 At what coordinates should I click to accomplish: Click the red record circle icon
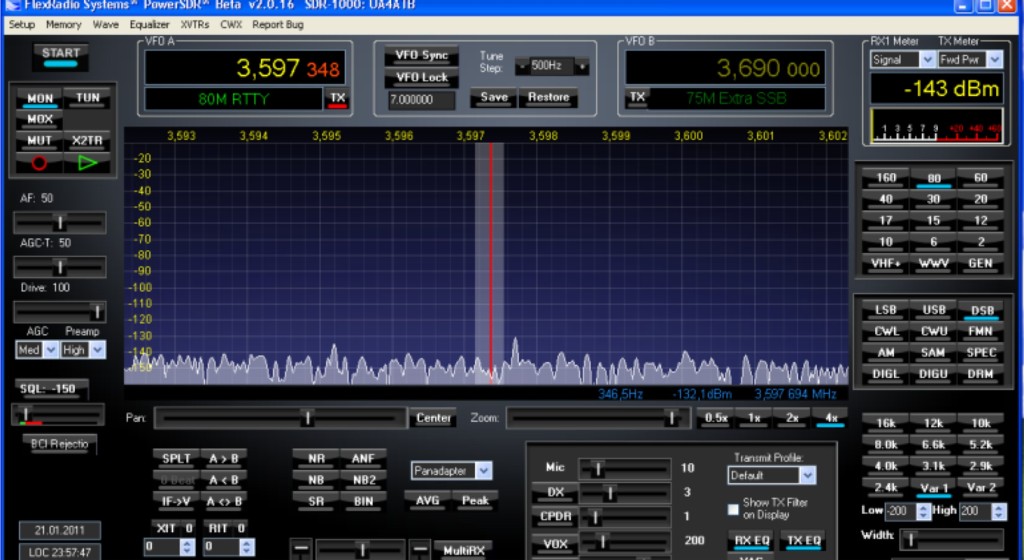(x=40, y=162)
